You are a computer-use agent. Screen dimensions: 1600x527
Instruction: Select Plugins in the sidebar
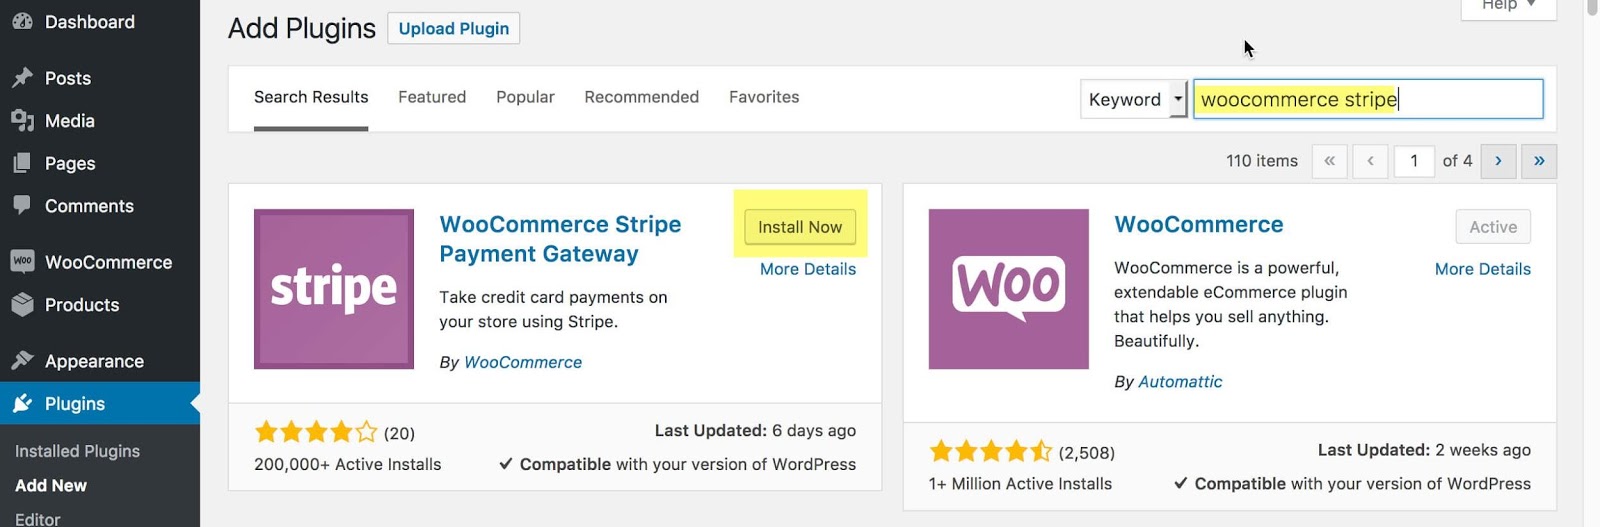100,403
